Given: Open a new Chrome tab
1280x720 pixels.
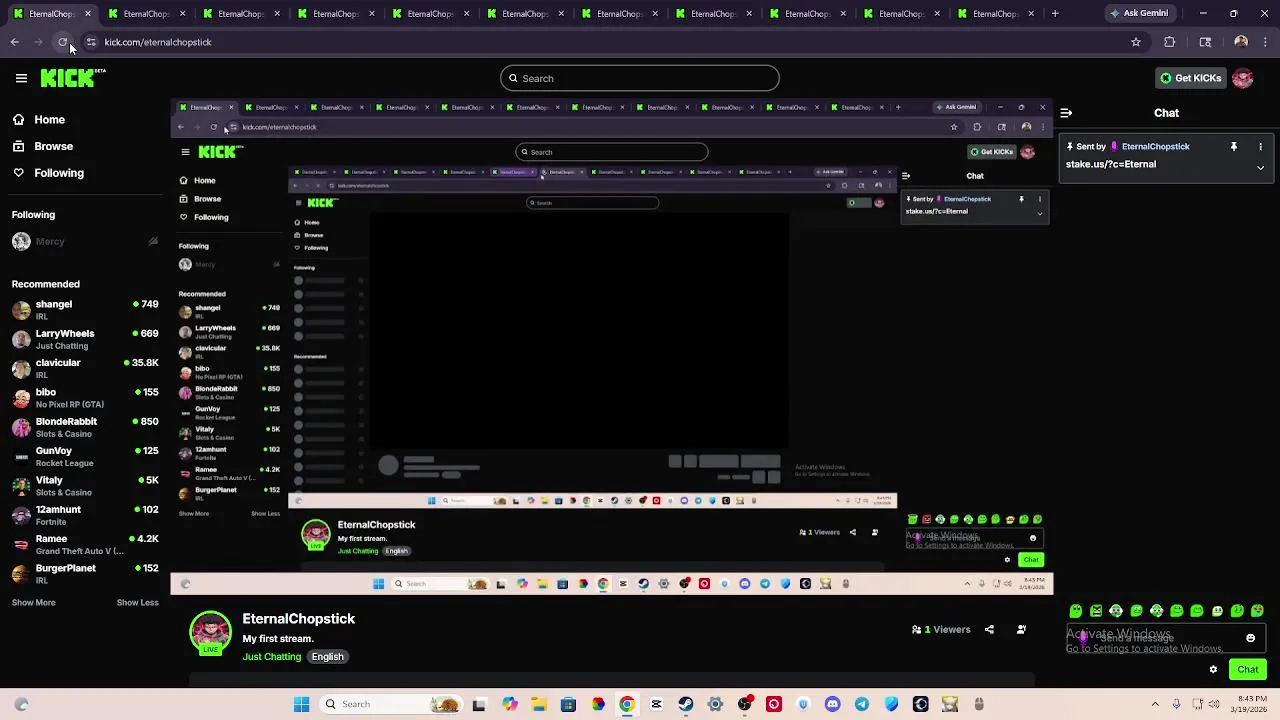Looking at the screenshot, I should pos(1055,14).
